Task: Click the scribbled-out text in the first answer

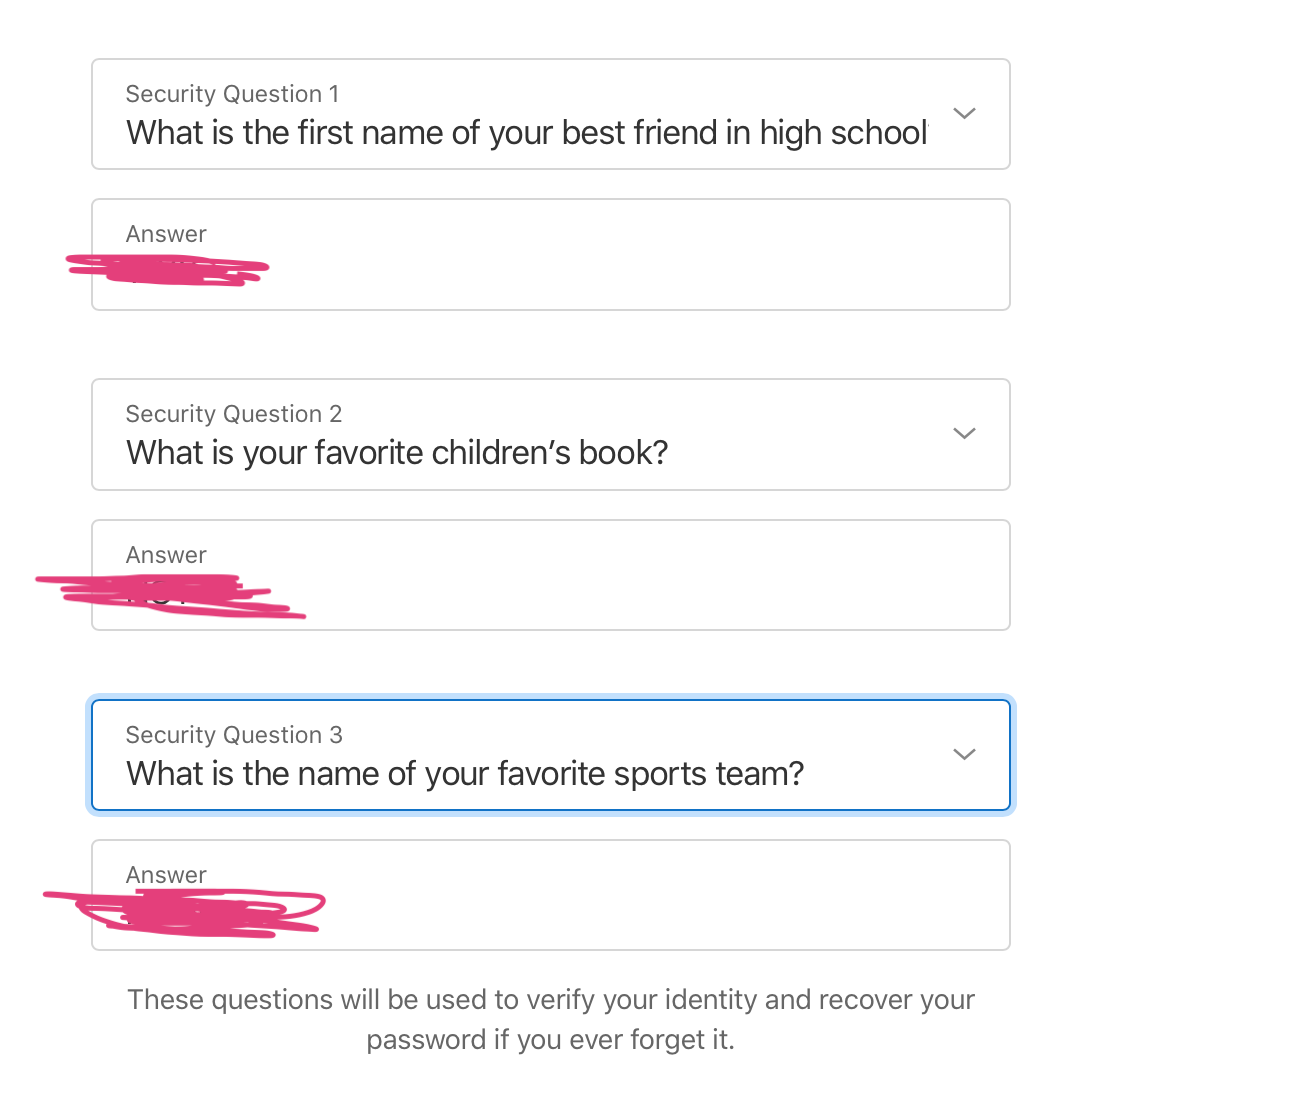Action: tap(167, 269)
